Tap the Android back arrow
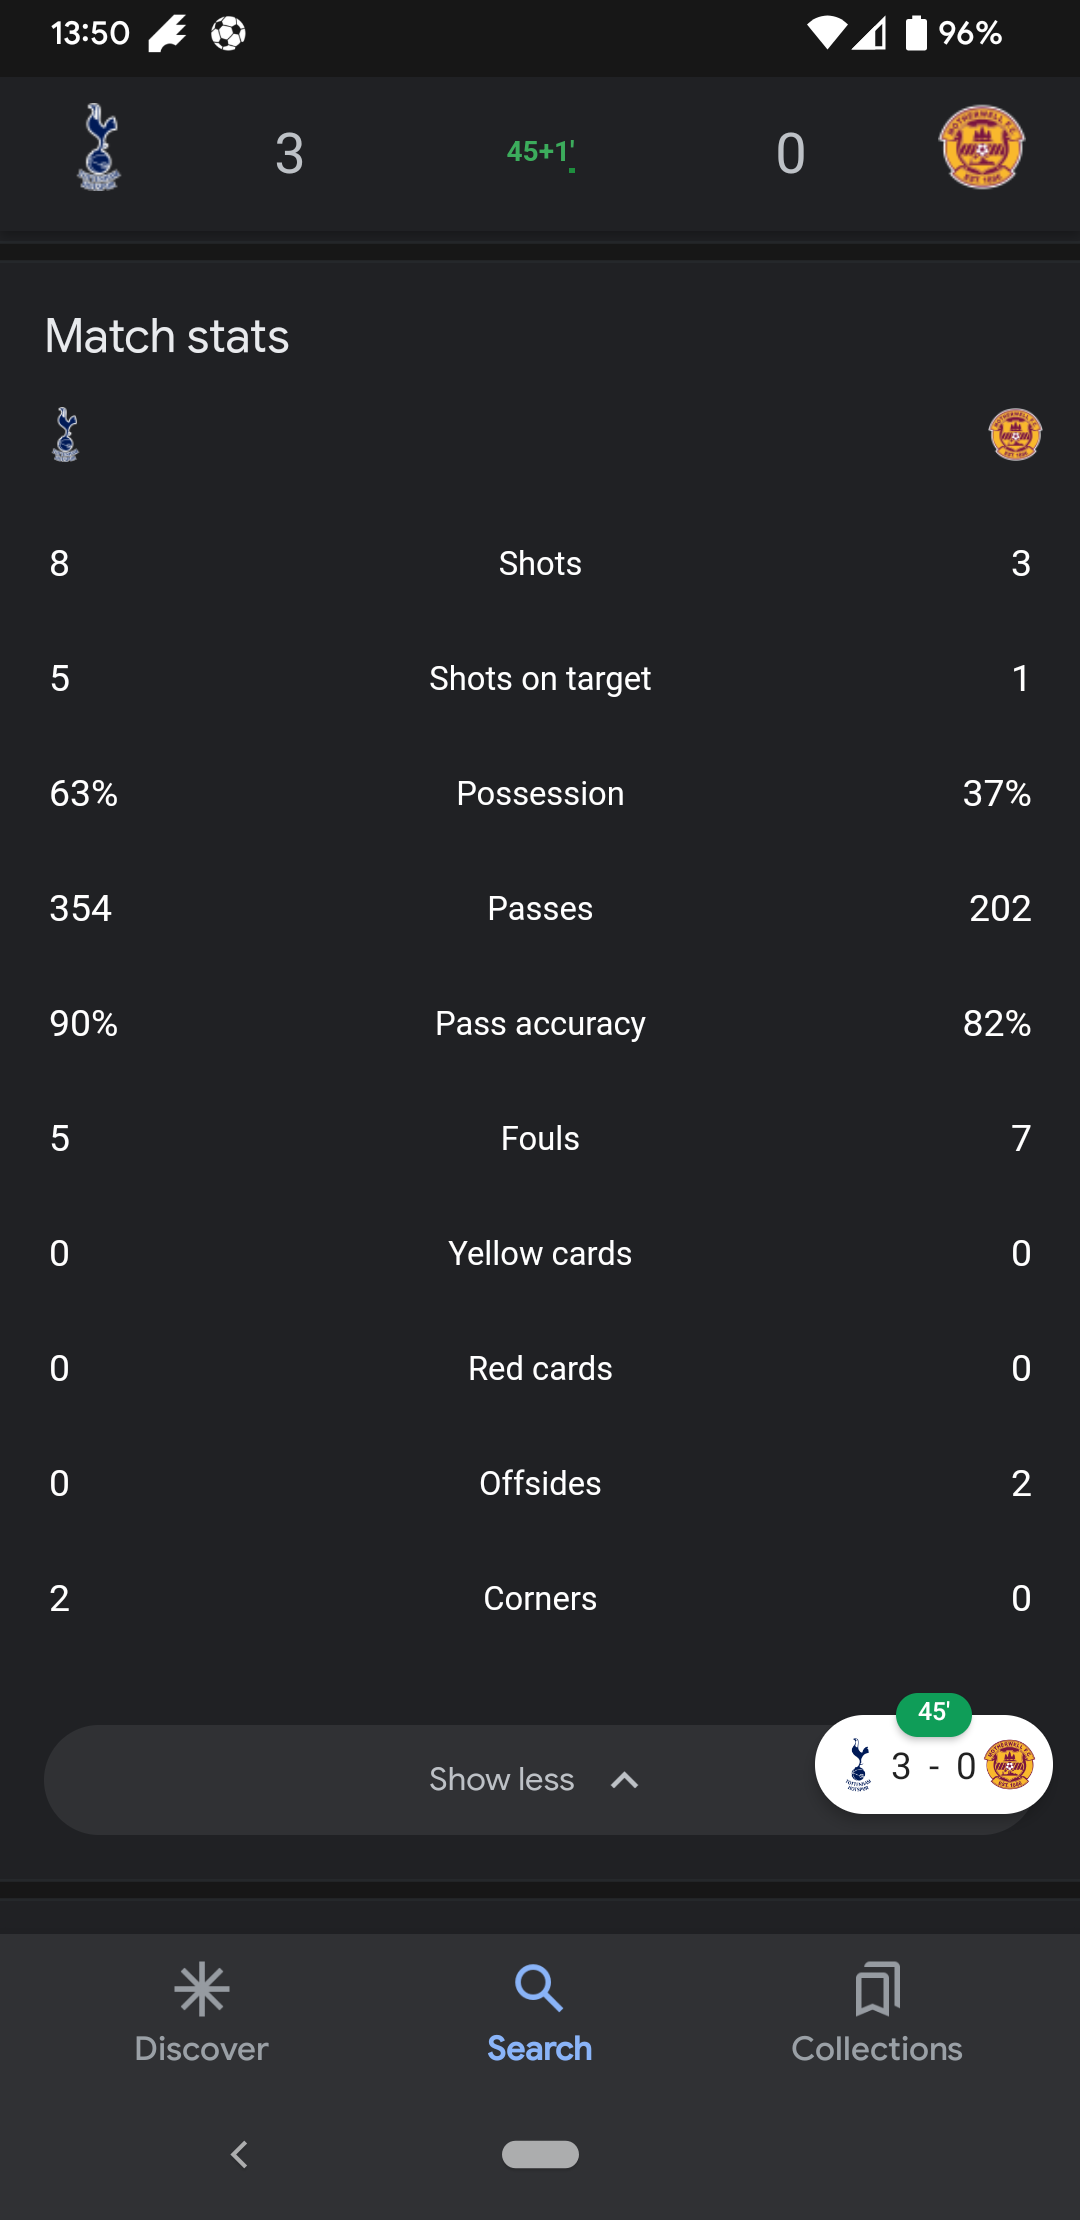 [x=239, y=2154]
